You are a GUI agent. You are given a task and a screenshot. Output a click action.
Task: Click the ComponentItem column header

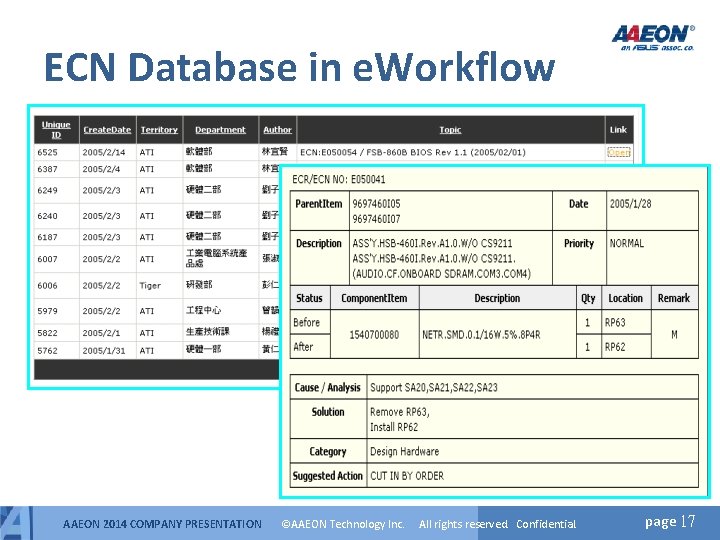[x=374, y=298]
